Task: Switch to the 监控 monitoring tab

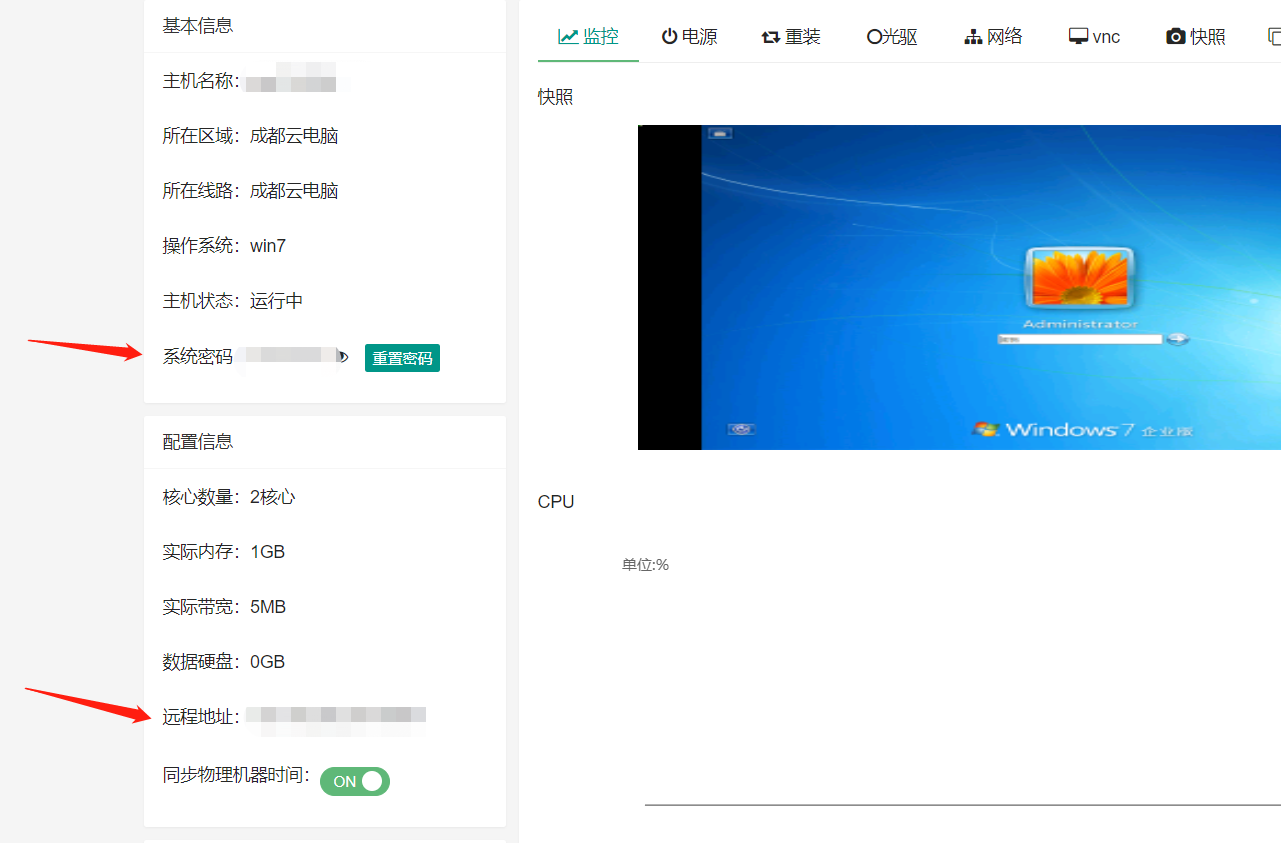Action: click(x=588, y=37)
